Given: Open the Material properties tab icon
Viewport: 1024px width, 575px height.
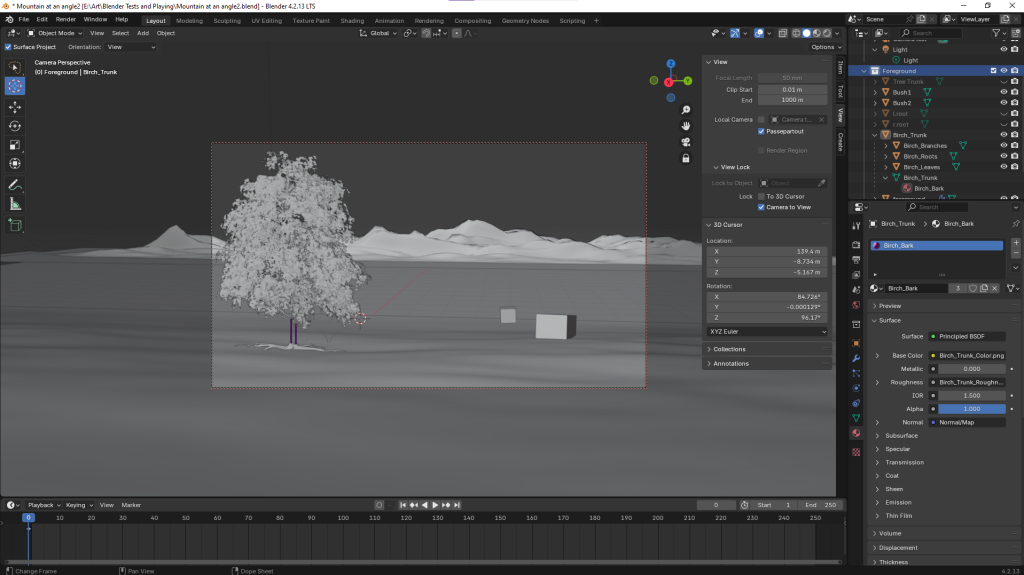Looking at the screenshot, I should click(856, 433).
